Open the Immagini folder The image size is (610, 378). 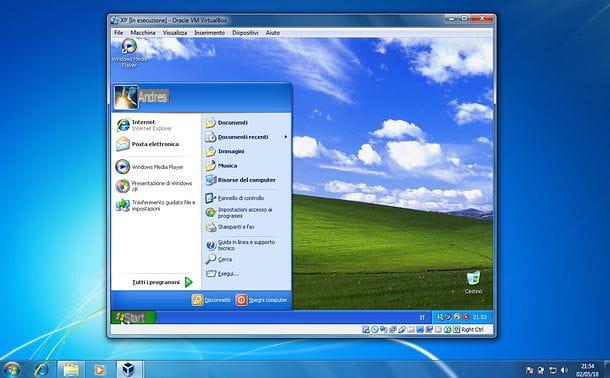(x=225, y=151)
